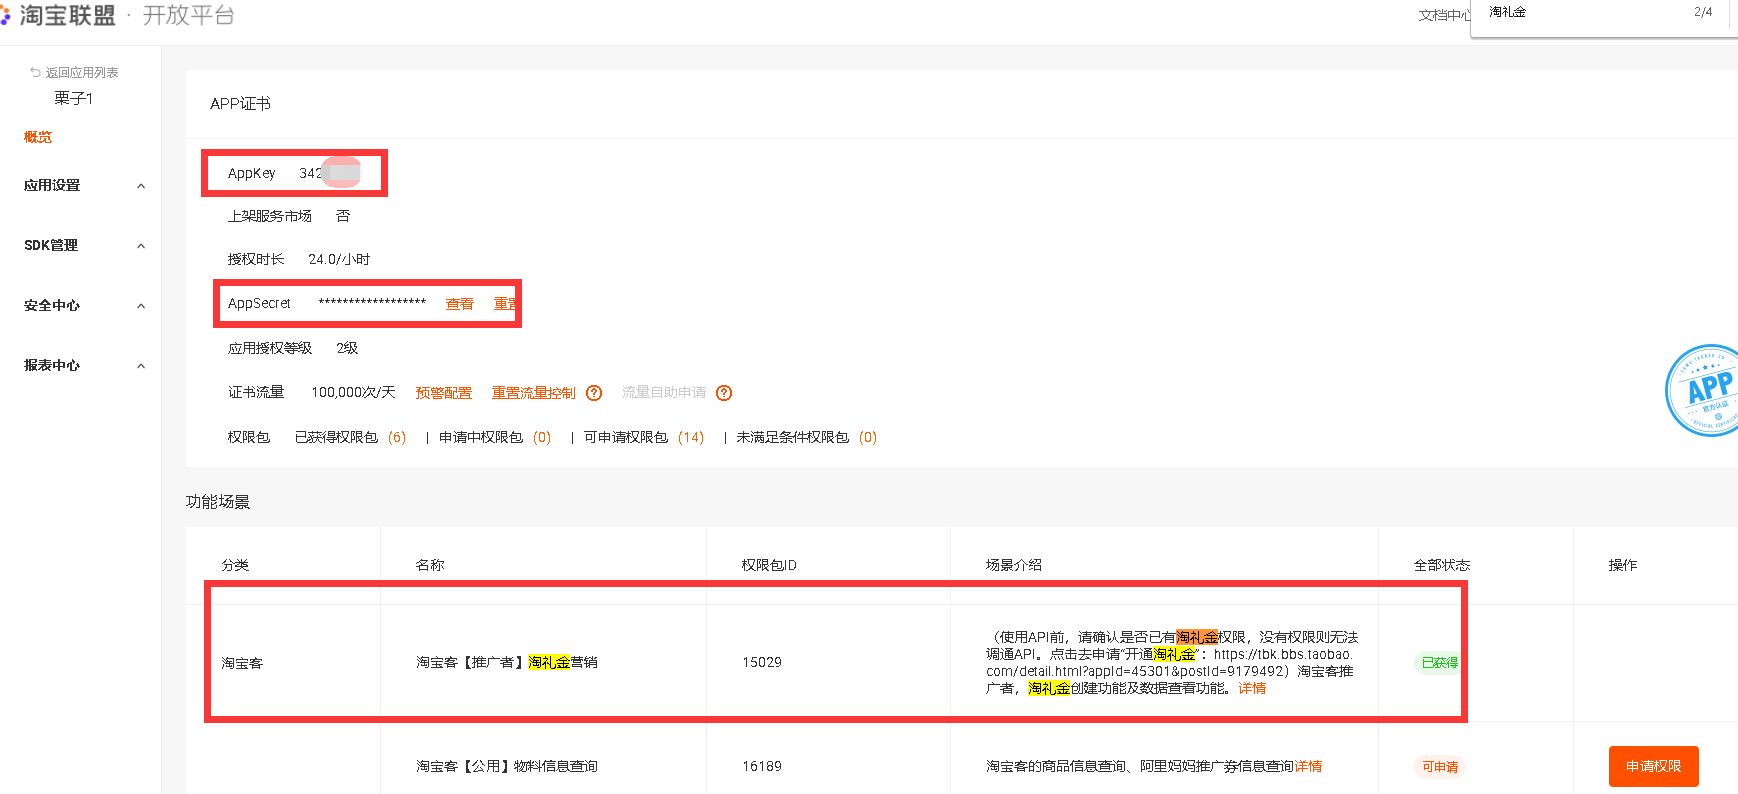Click the 淘礼金 search find box
The height and width of the screenshot is (794, 1738).
1580,13
